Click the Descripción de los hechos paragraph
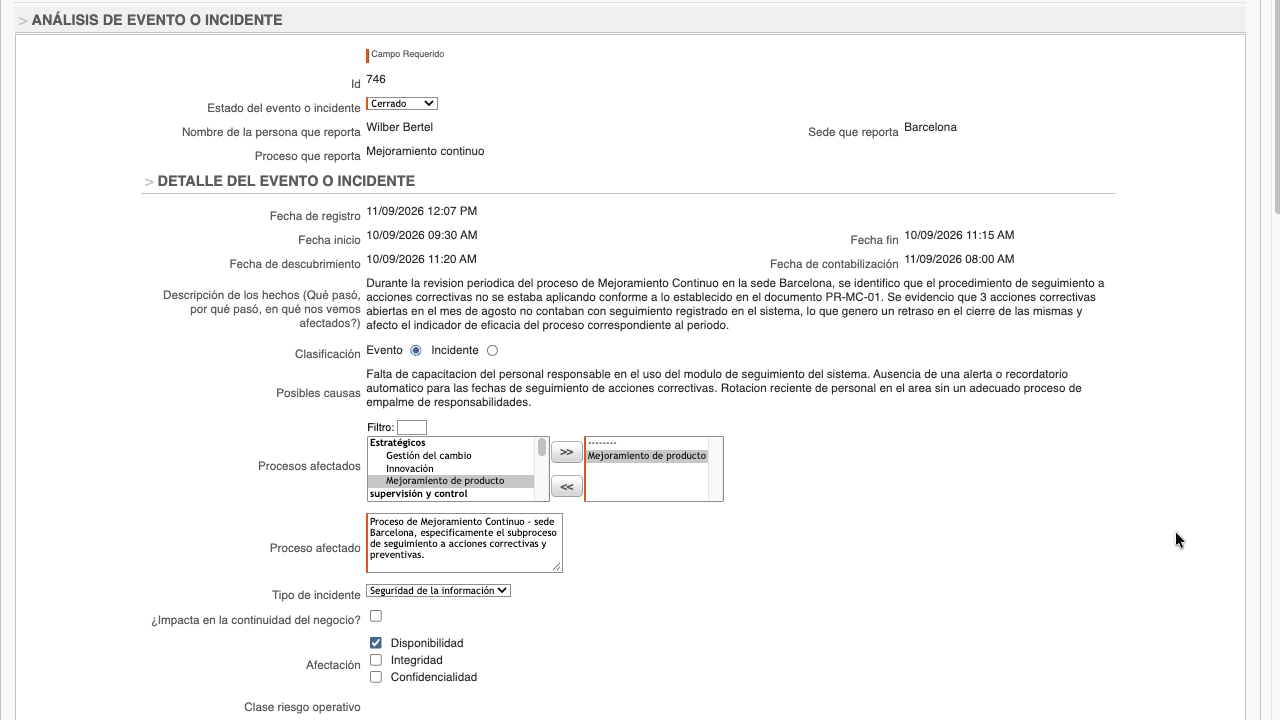The height and width of the screenshot is (720, 1280). tap(736, 304)
